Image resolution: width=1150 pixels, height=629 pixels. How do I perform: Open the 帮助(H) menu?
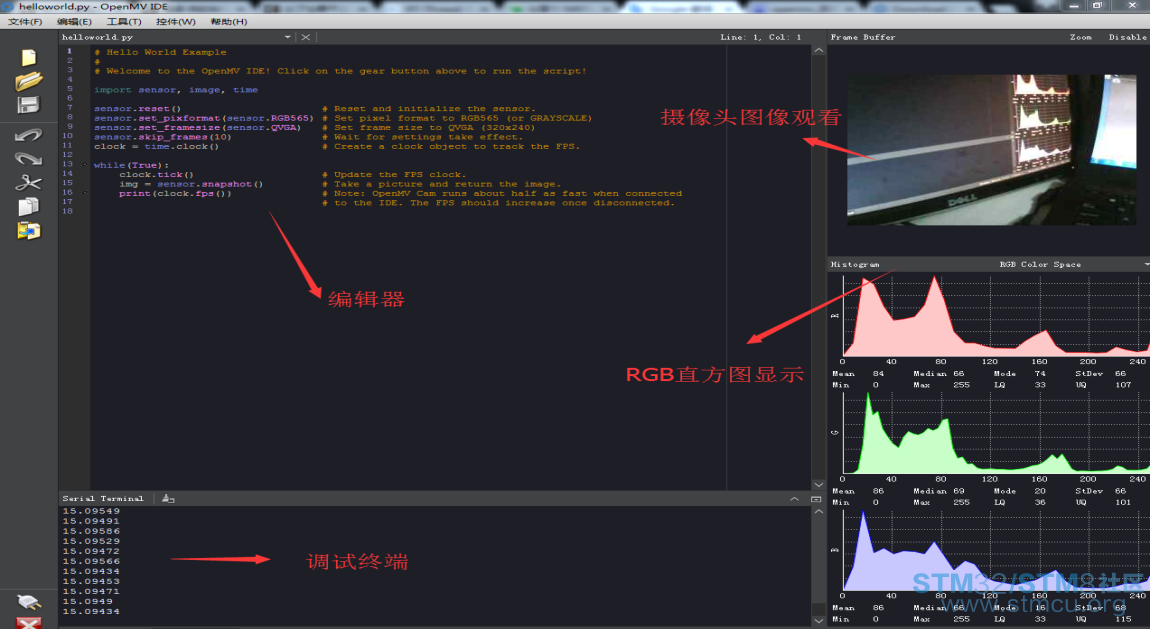tap(228, 21)
